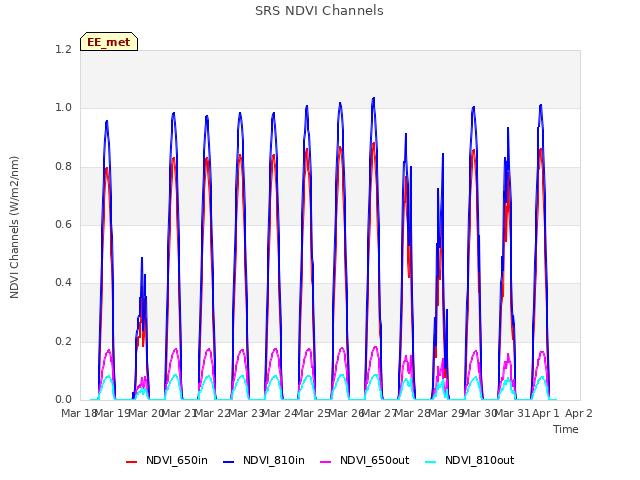
Task: Click the Mar 27 peak of blue curve
Action: [x=373, y=98]
